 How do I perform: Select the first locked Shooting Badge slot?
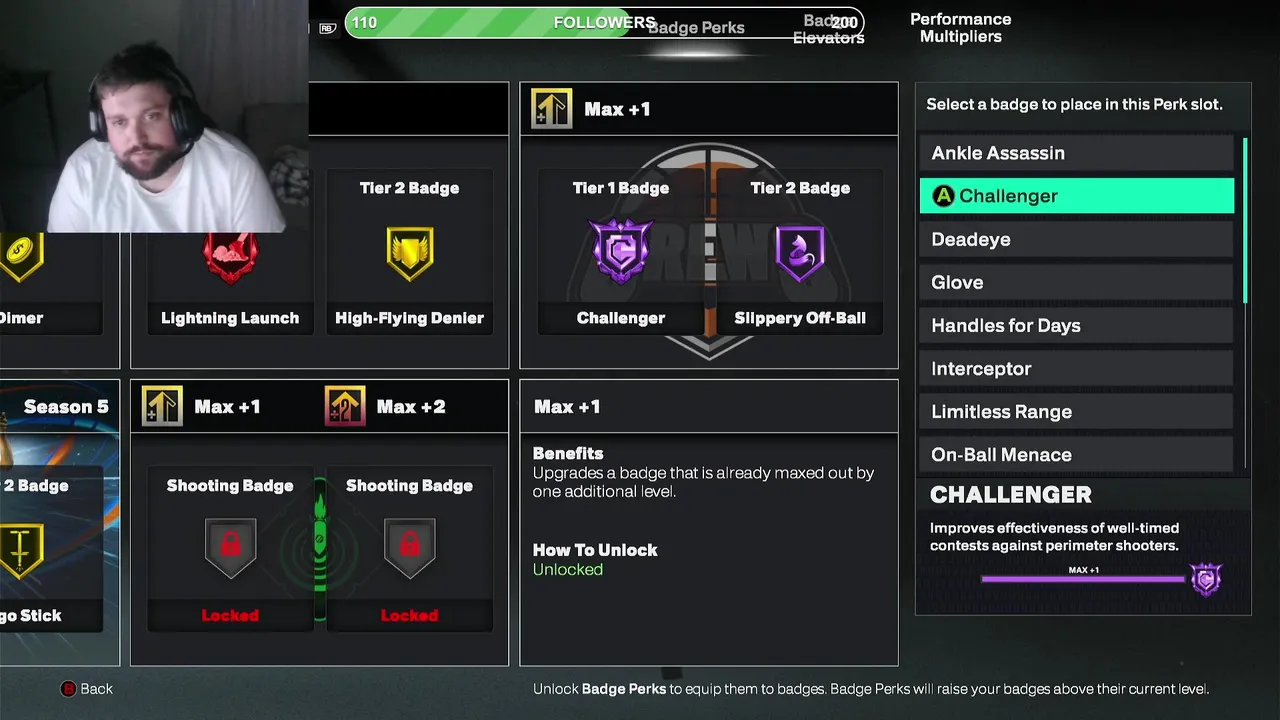point(230,548)
